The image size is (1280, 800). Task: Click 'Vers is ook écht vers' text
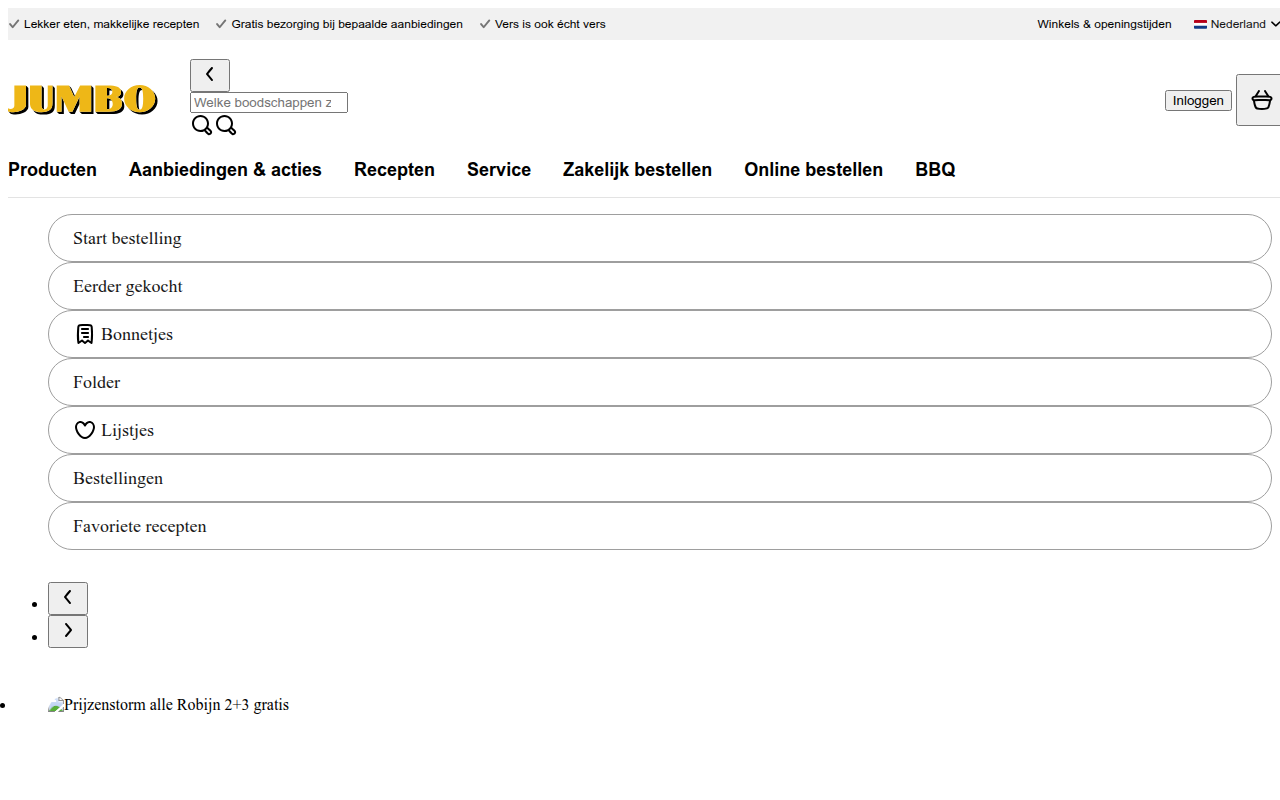pos(550,24)
